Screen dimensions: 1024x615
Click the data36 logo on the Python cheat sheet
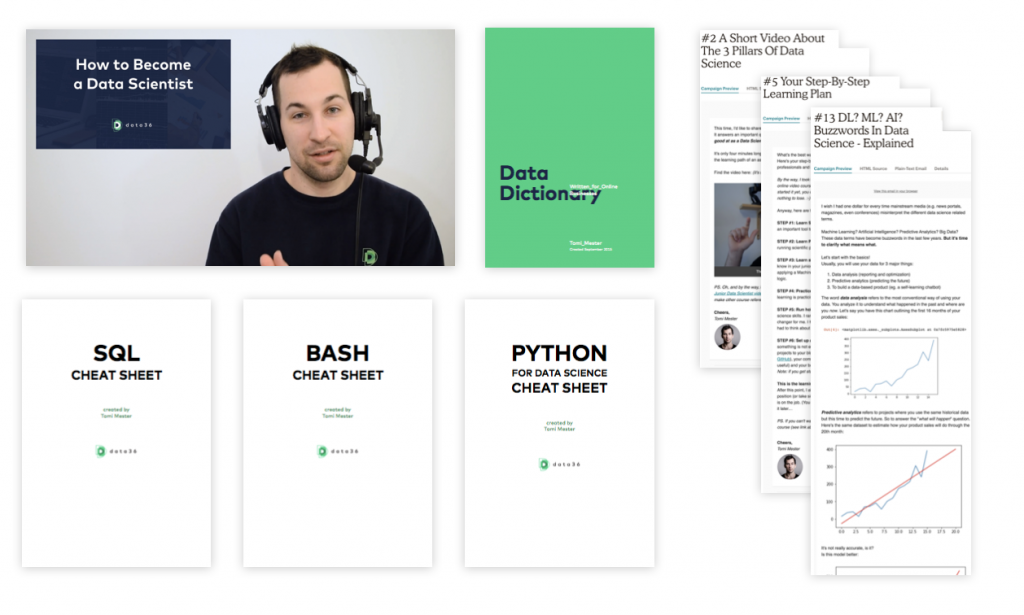(560, 464)
